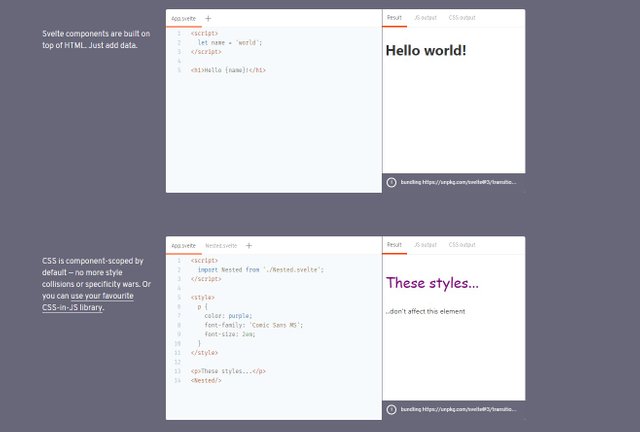Viewport: 640px width, 432px height.
Task: Click code line '<h1>Hello {name}!</h1>'
Action: [x=228, y=70]
